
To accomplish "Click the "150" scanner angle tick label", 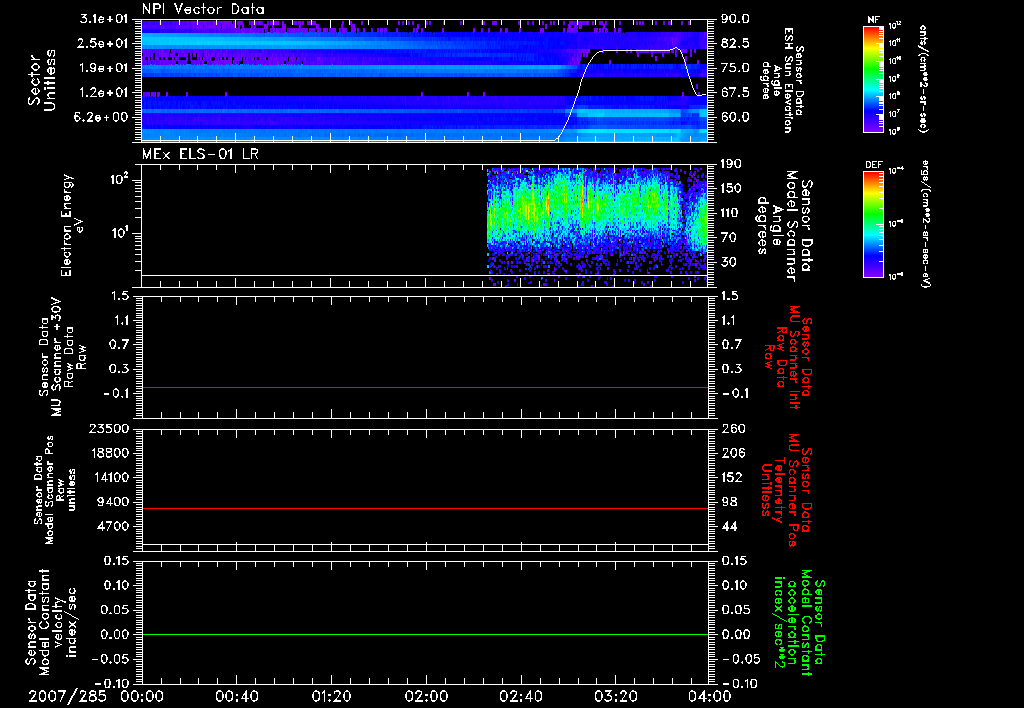I will click(x=731, y=189).
